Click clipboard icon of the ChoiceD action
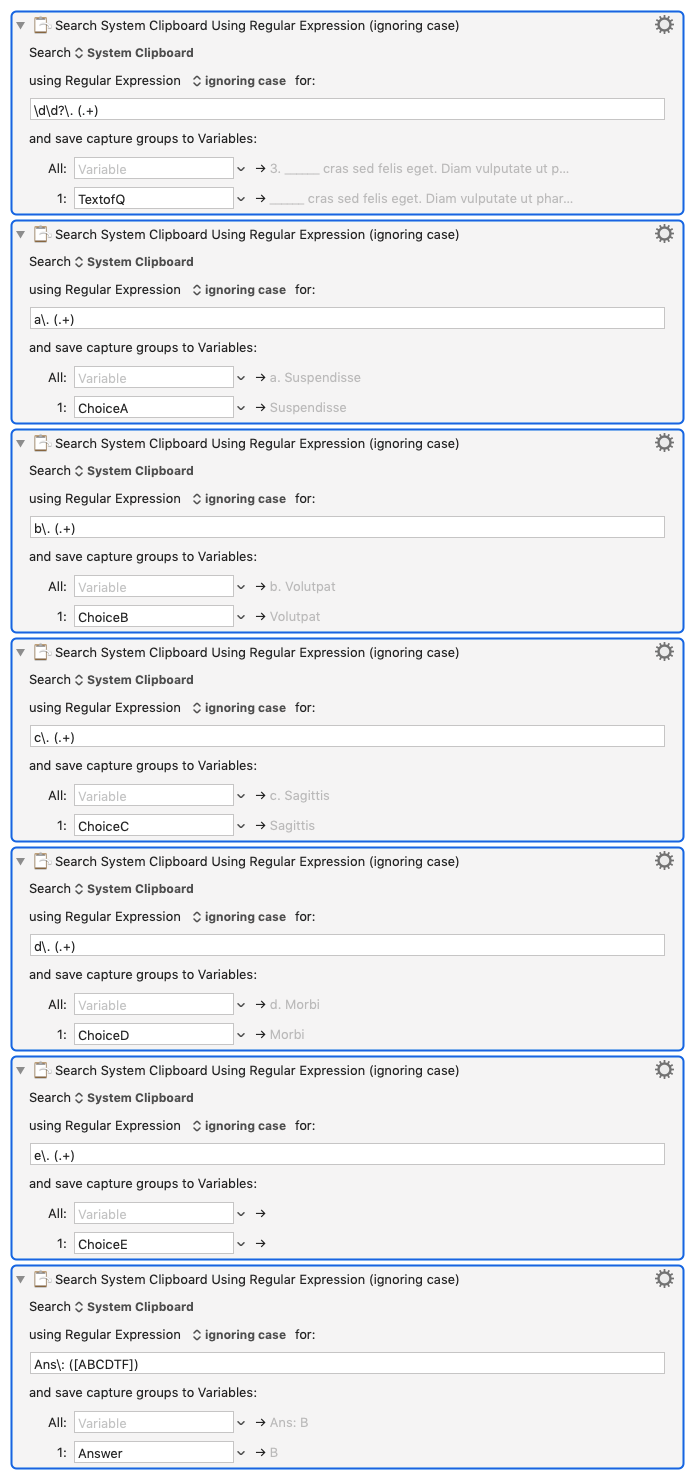This screenshot has width=695, height=1483. tap(41, 861)
